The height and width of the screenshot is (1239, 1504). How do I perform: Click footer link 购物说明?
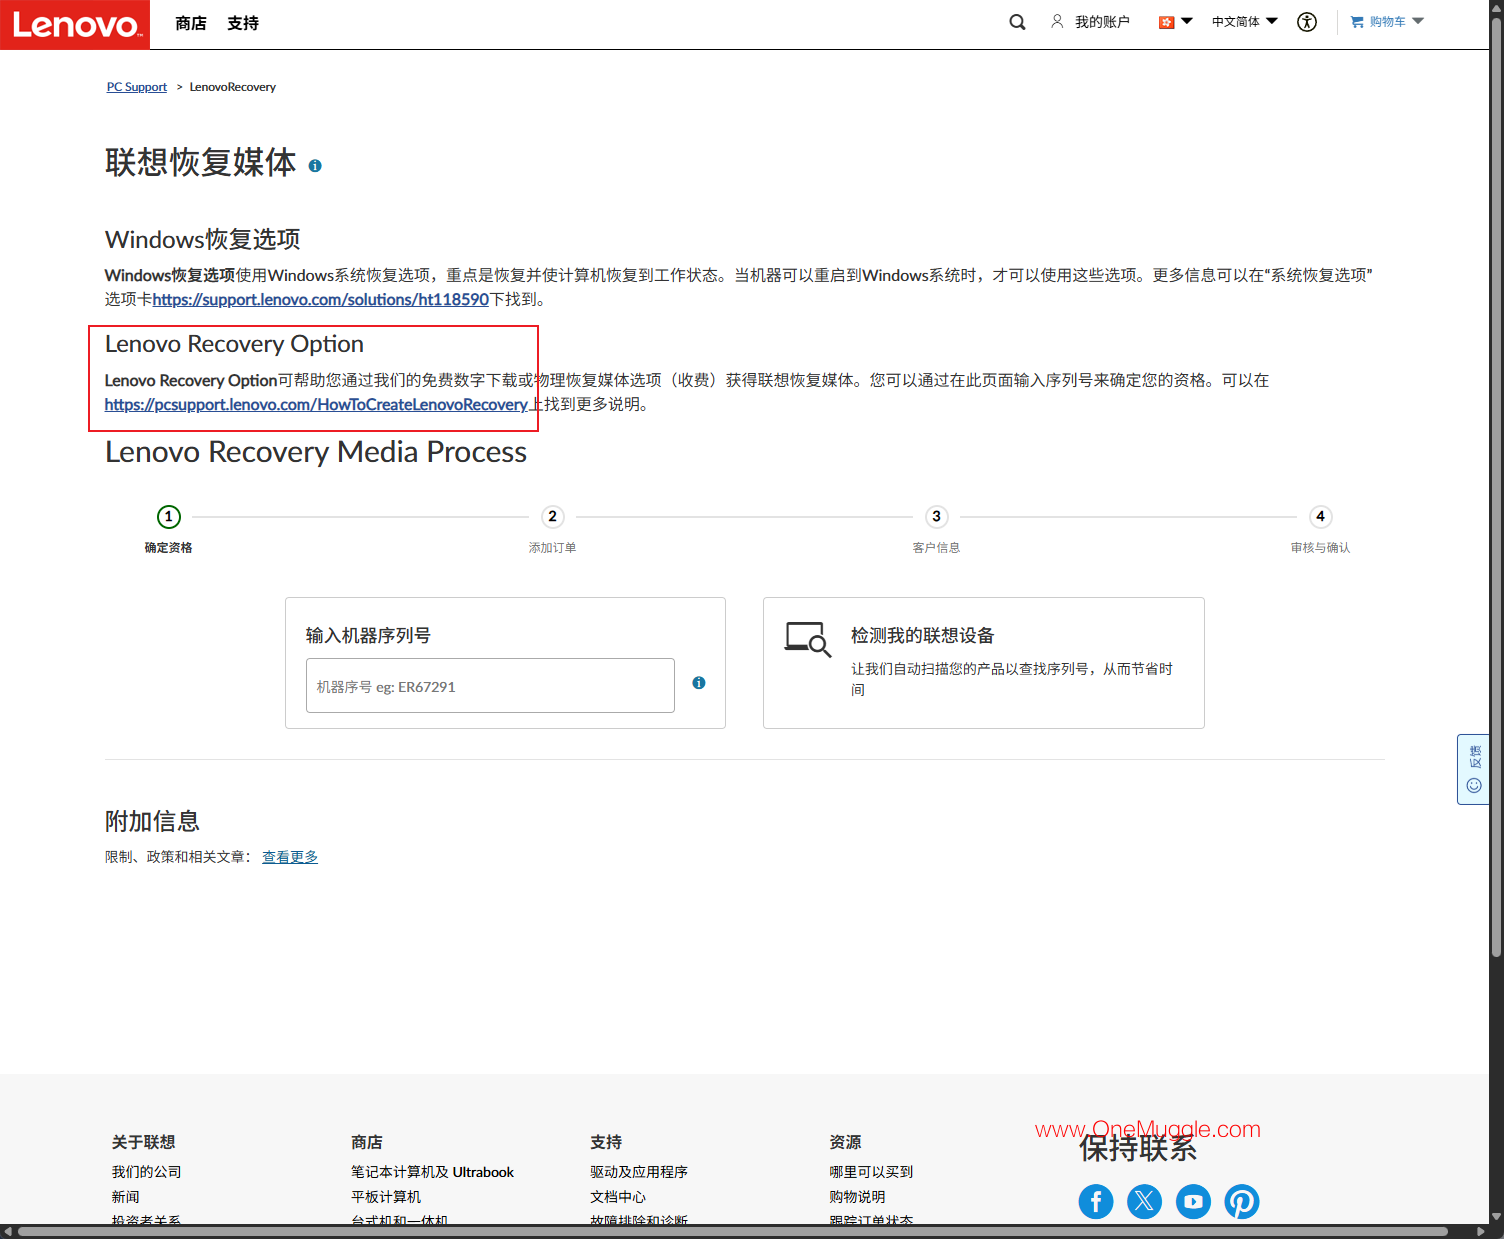click(857, 1197)
